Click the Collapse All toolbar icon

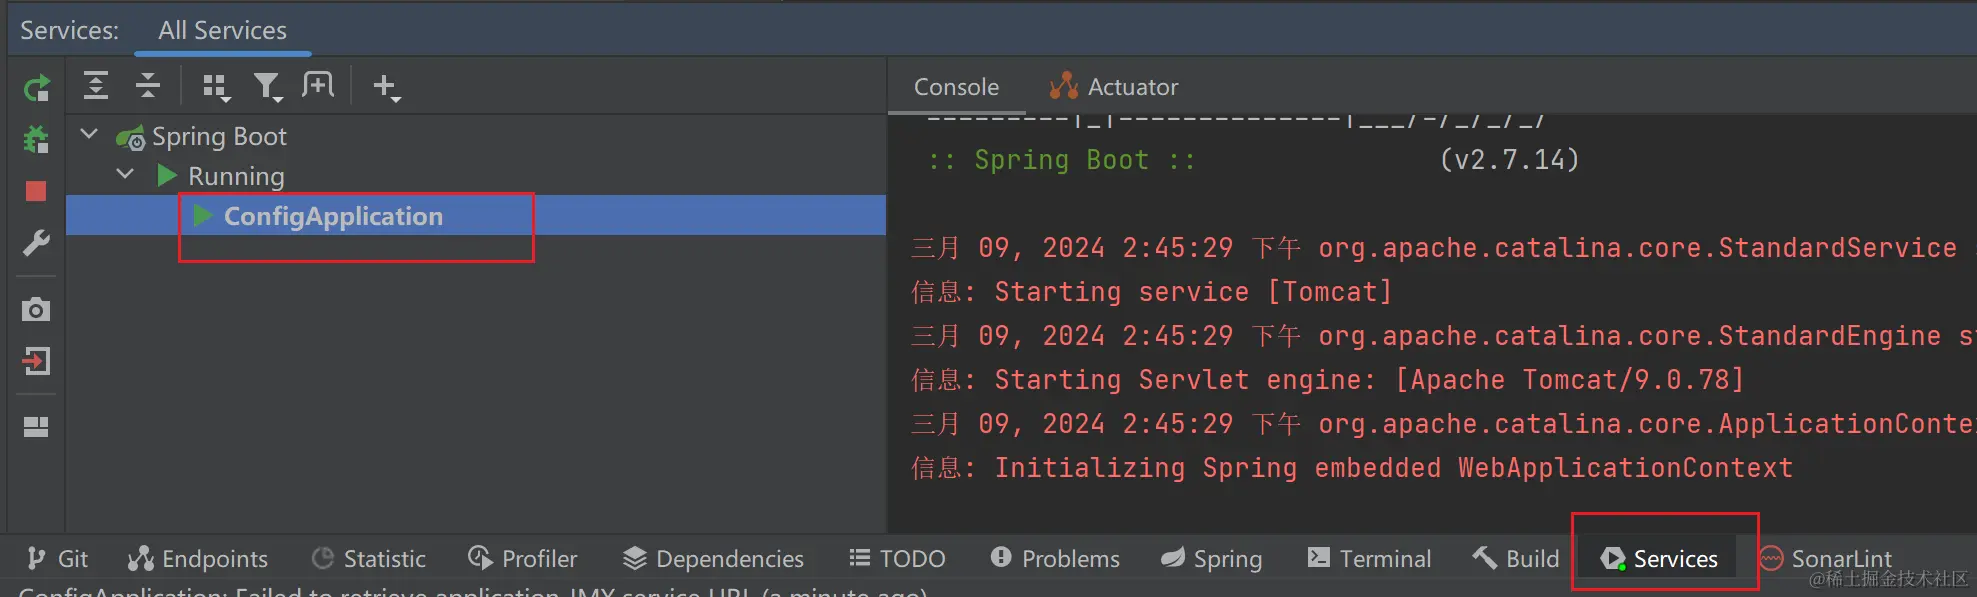[147, 86]
